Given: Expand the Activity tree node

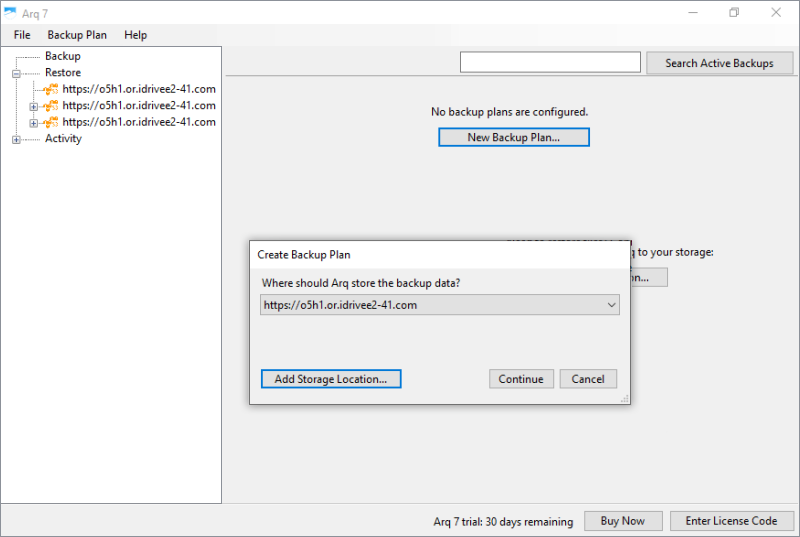Looking at the screenshot, I should pos(16,139).
